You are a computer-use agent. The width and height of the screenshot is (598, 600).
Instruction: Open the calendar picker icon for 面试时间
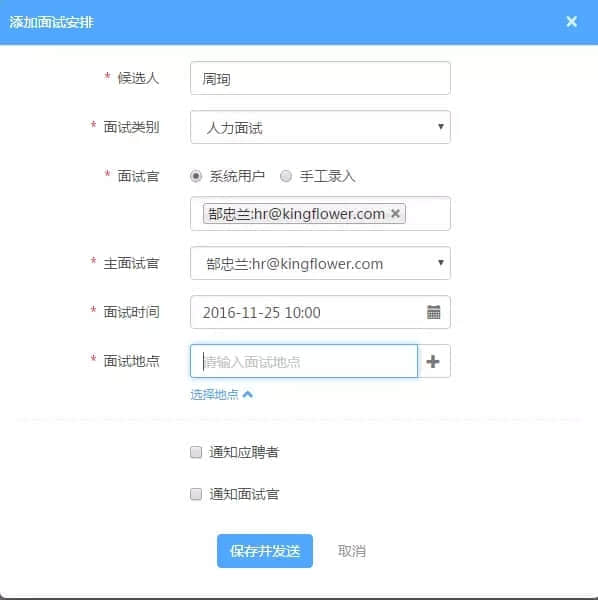point(433,312)
